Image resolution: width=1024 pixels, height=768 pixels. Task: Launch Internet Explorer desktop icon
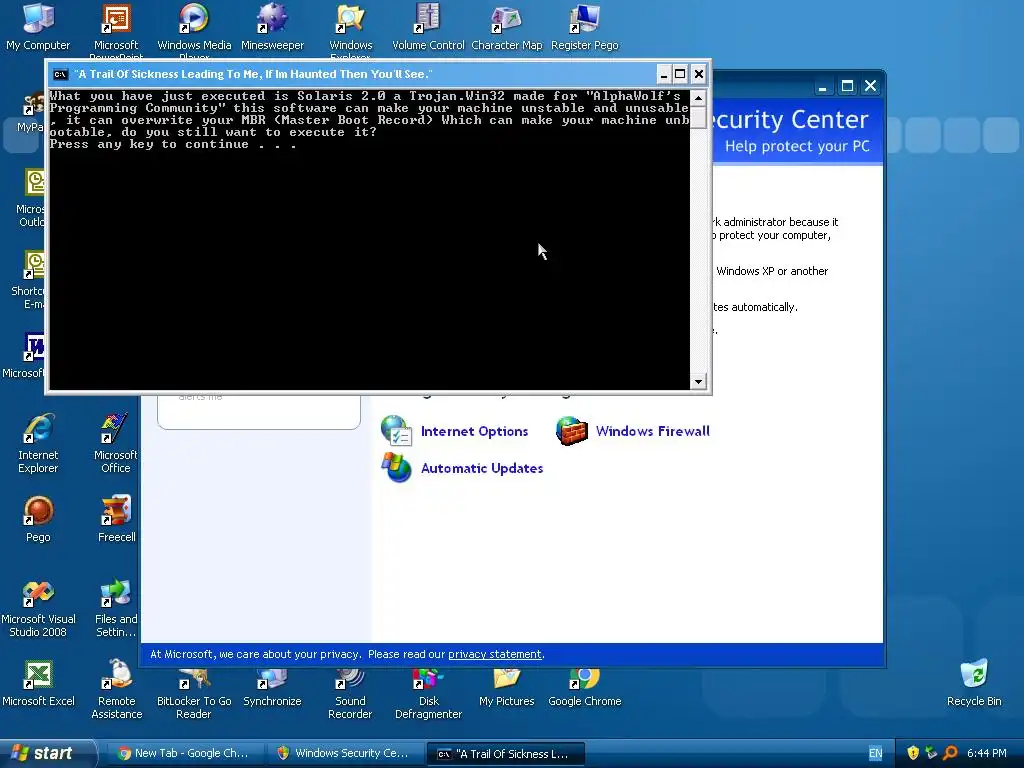click(38, 443)
